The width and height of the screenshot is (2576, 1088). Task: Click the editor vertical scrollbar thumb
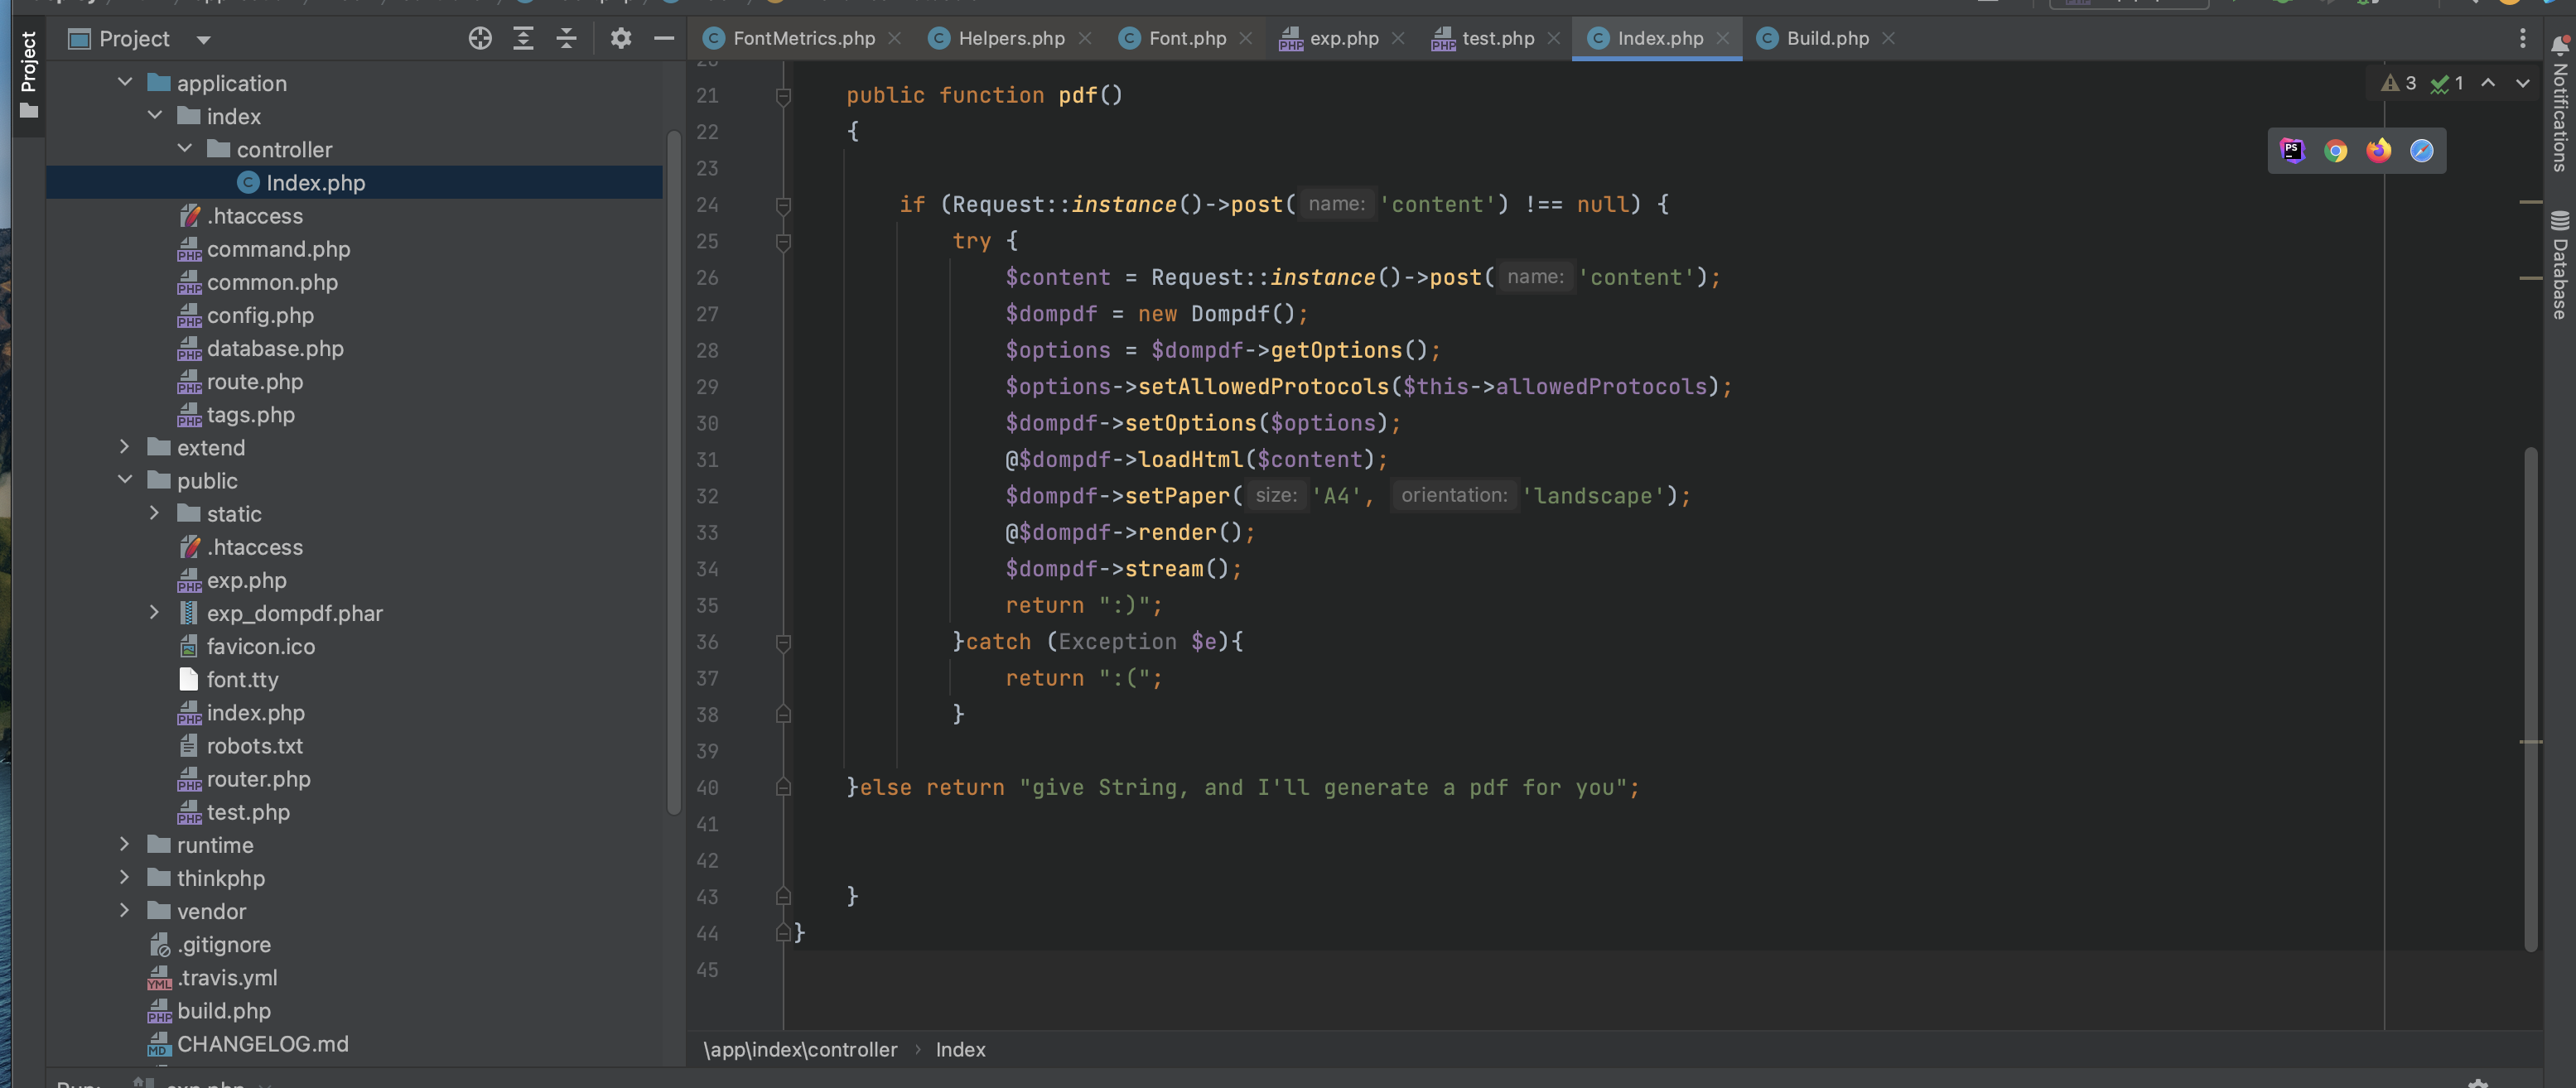pos(2530,698)
